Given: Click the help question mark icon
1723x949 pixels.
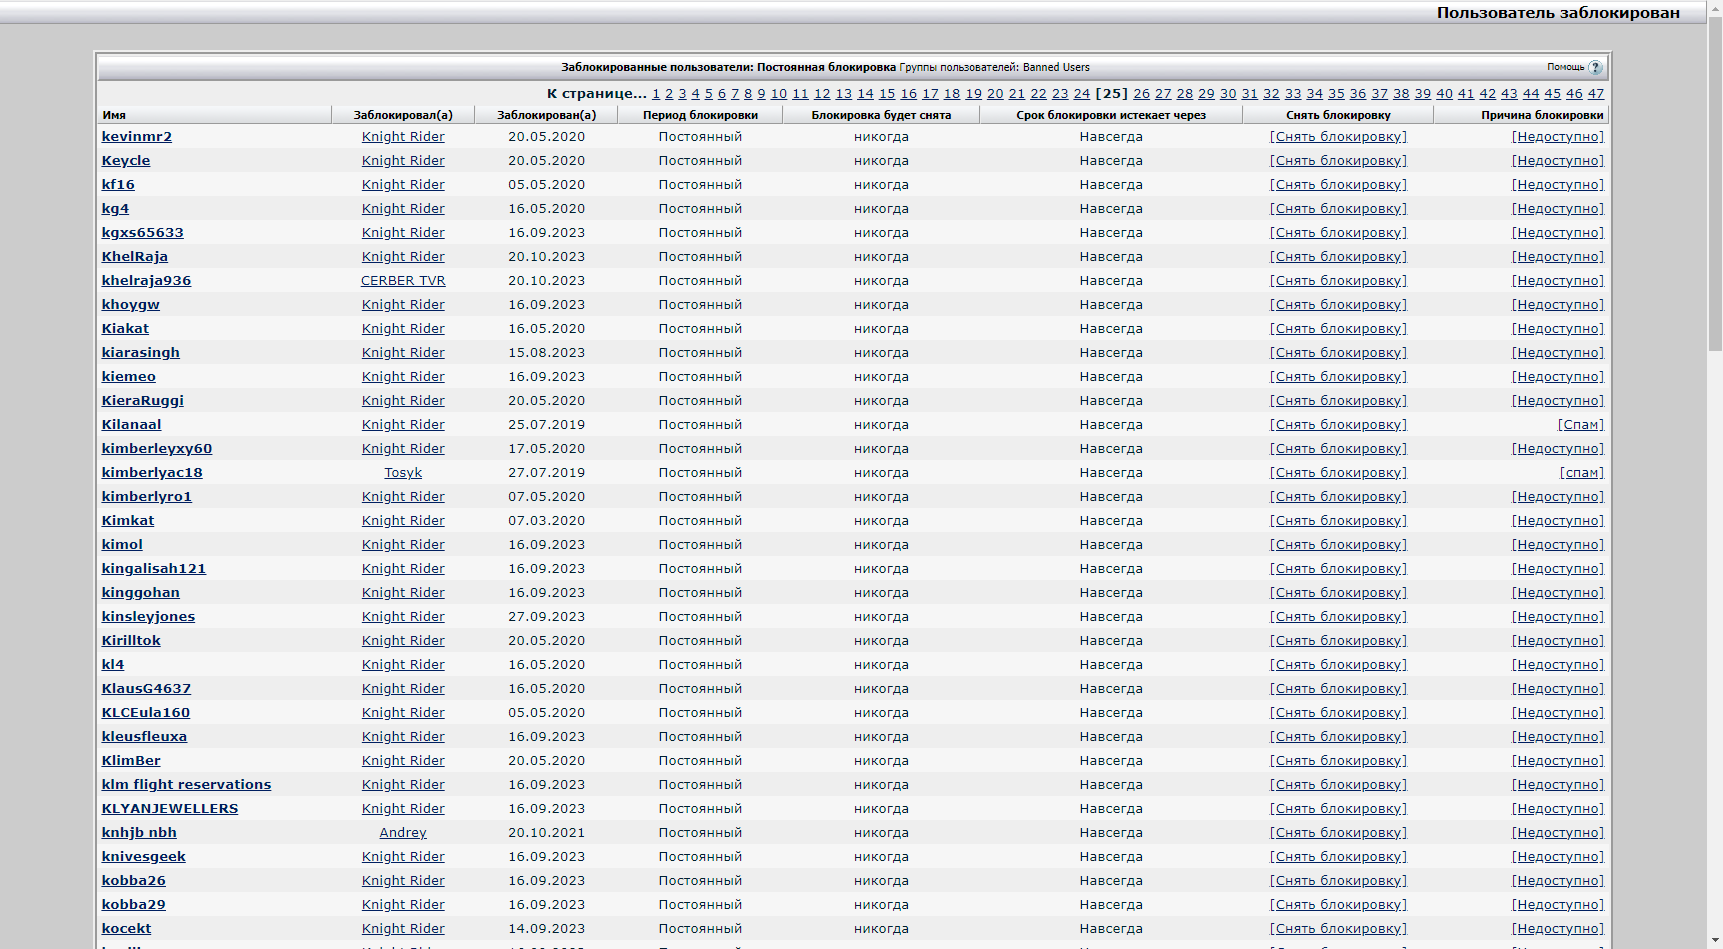Looking at the screenshot, I should (x=1595, y=67).
